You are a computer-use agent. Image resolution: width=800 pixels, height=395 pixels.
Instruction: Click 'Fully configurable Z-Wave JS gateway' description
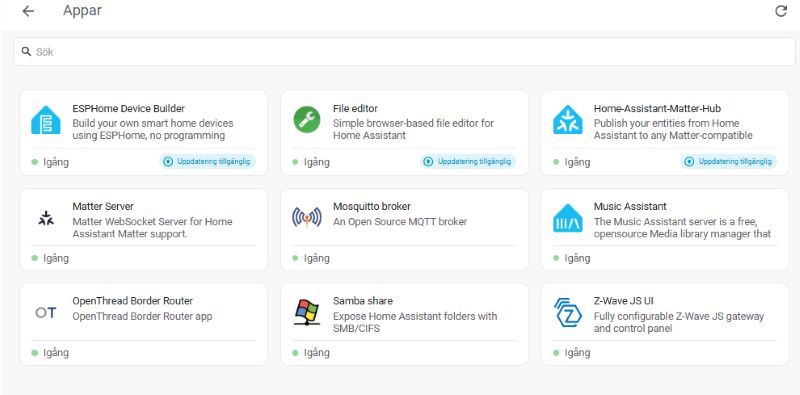679,322
